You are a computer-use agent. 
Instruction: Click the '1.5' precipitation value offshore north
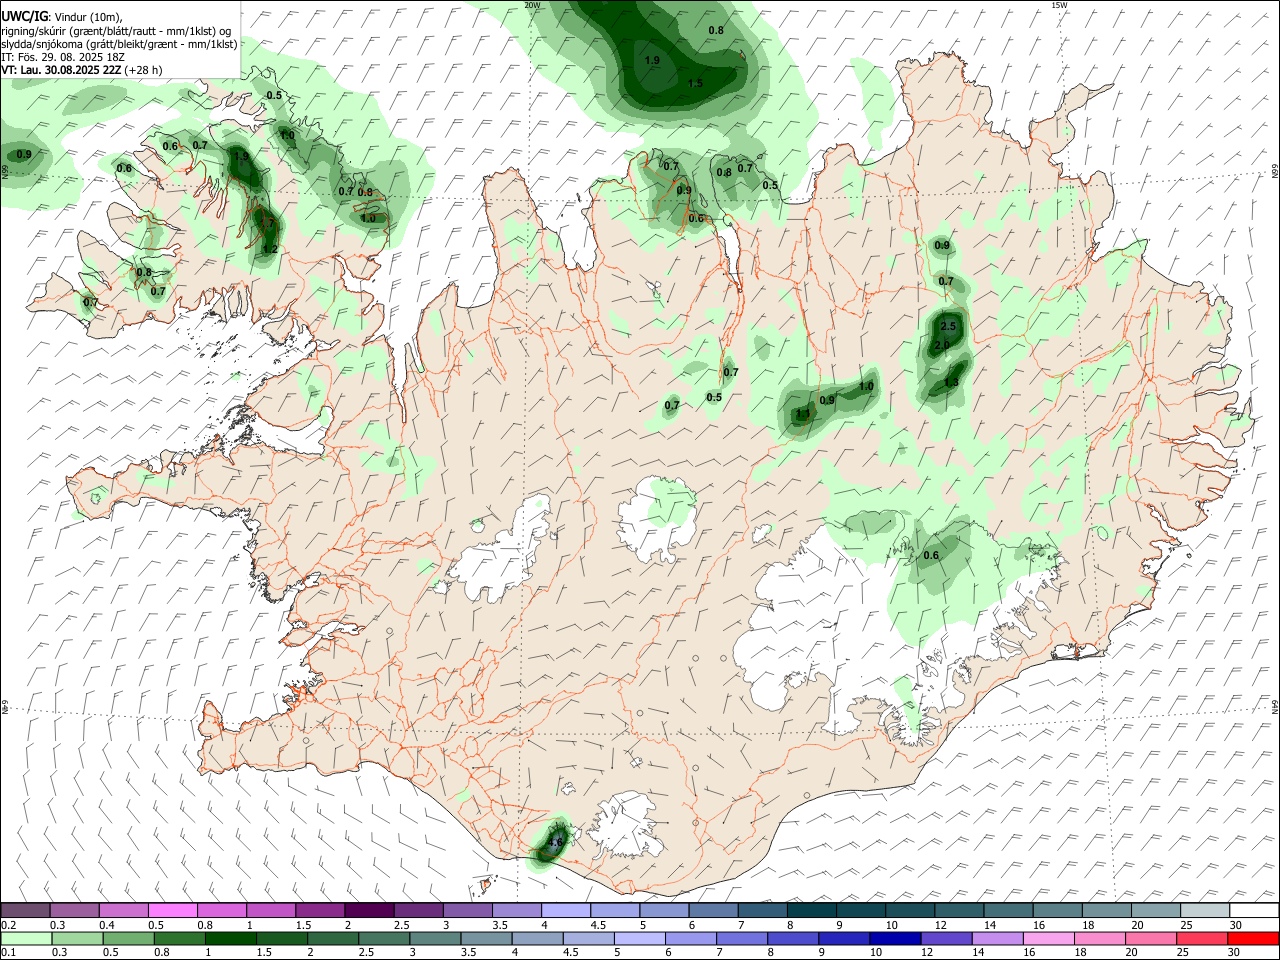pyautogui.click(x=695, y=83)
